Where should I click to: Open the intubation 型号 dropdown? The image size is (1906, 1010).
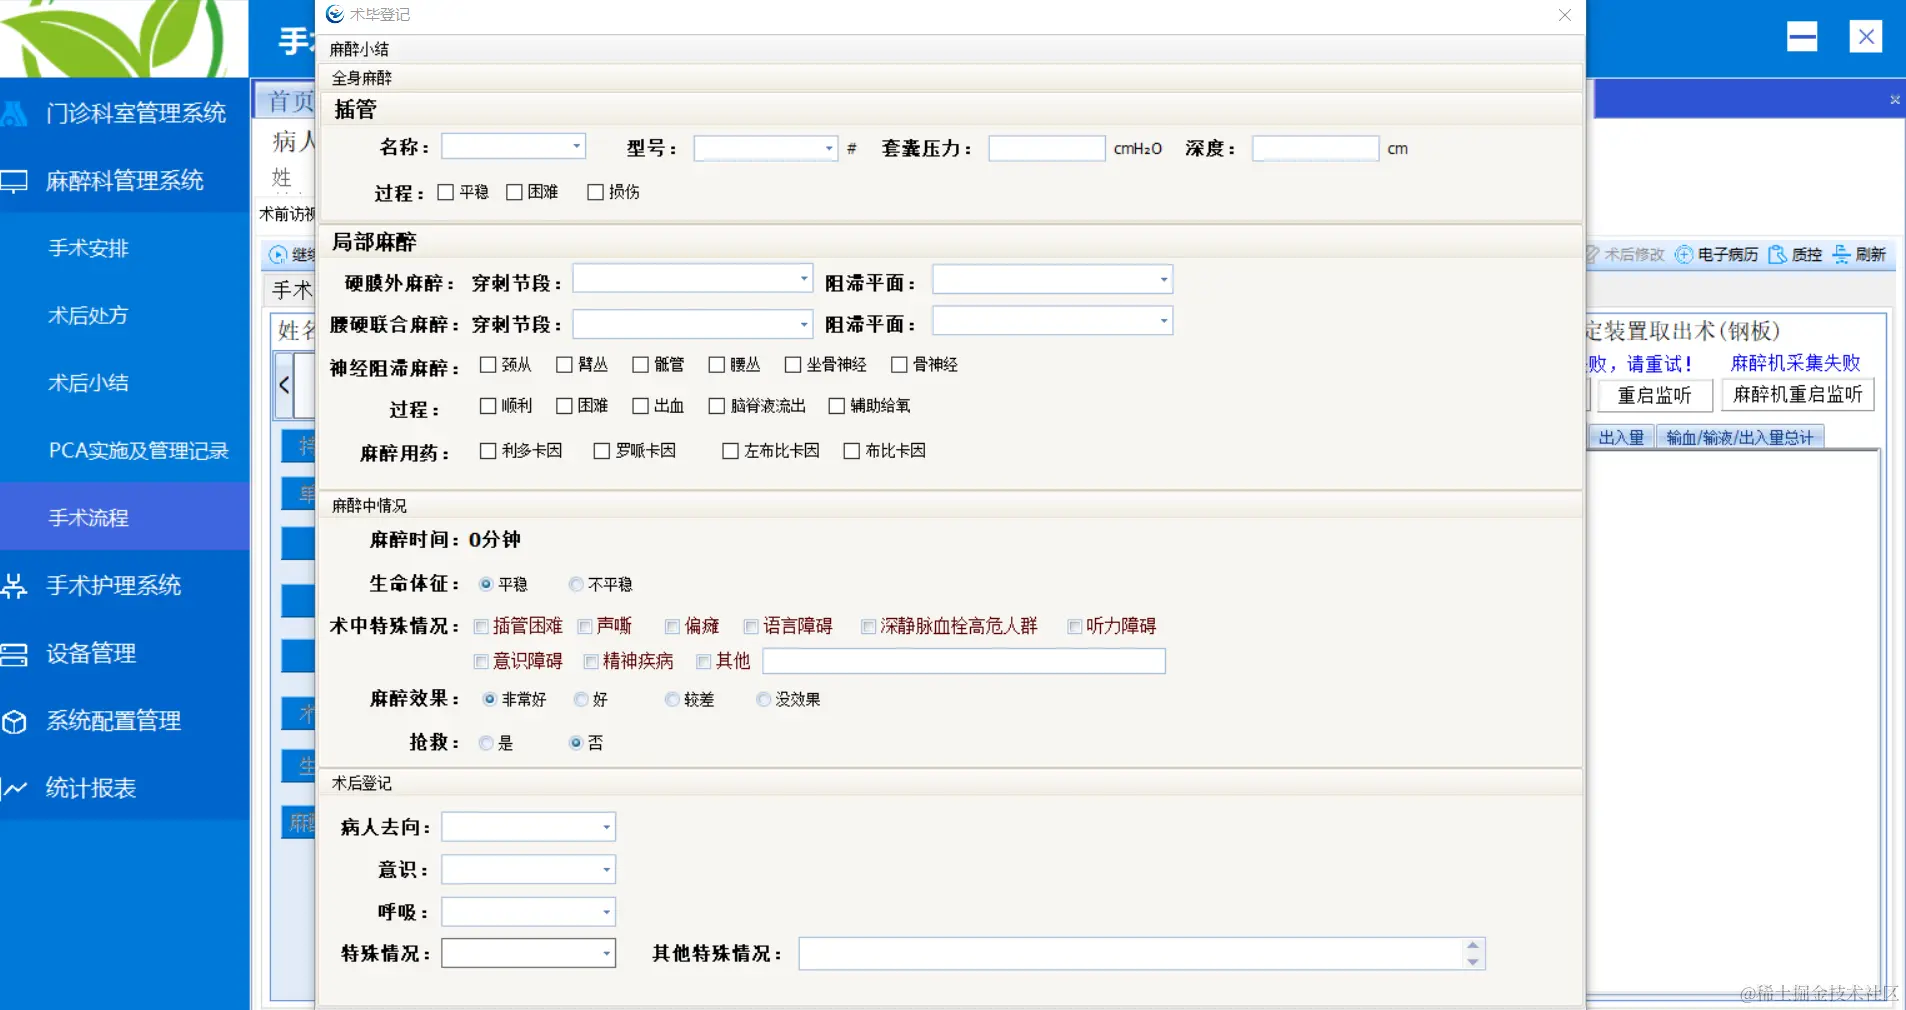829,147
